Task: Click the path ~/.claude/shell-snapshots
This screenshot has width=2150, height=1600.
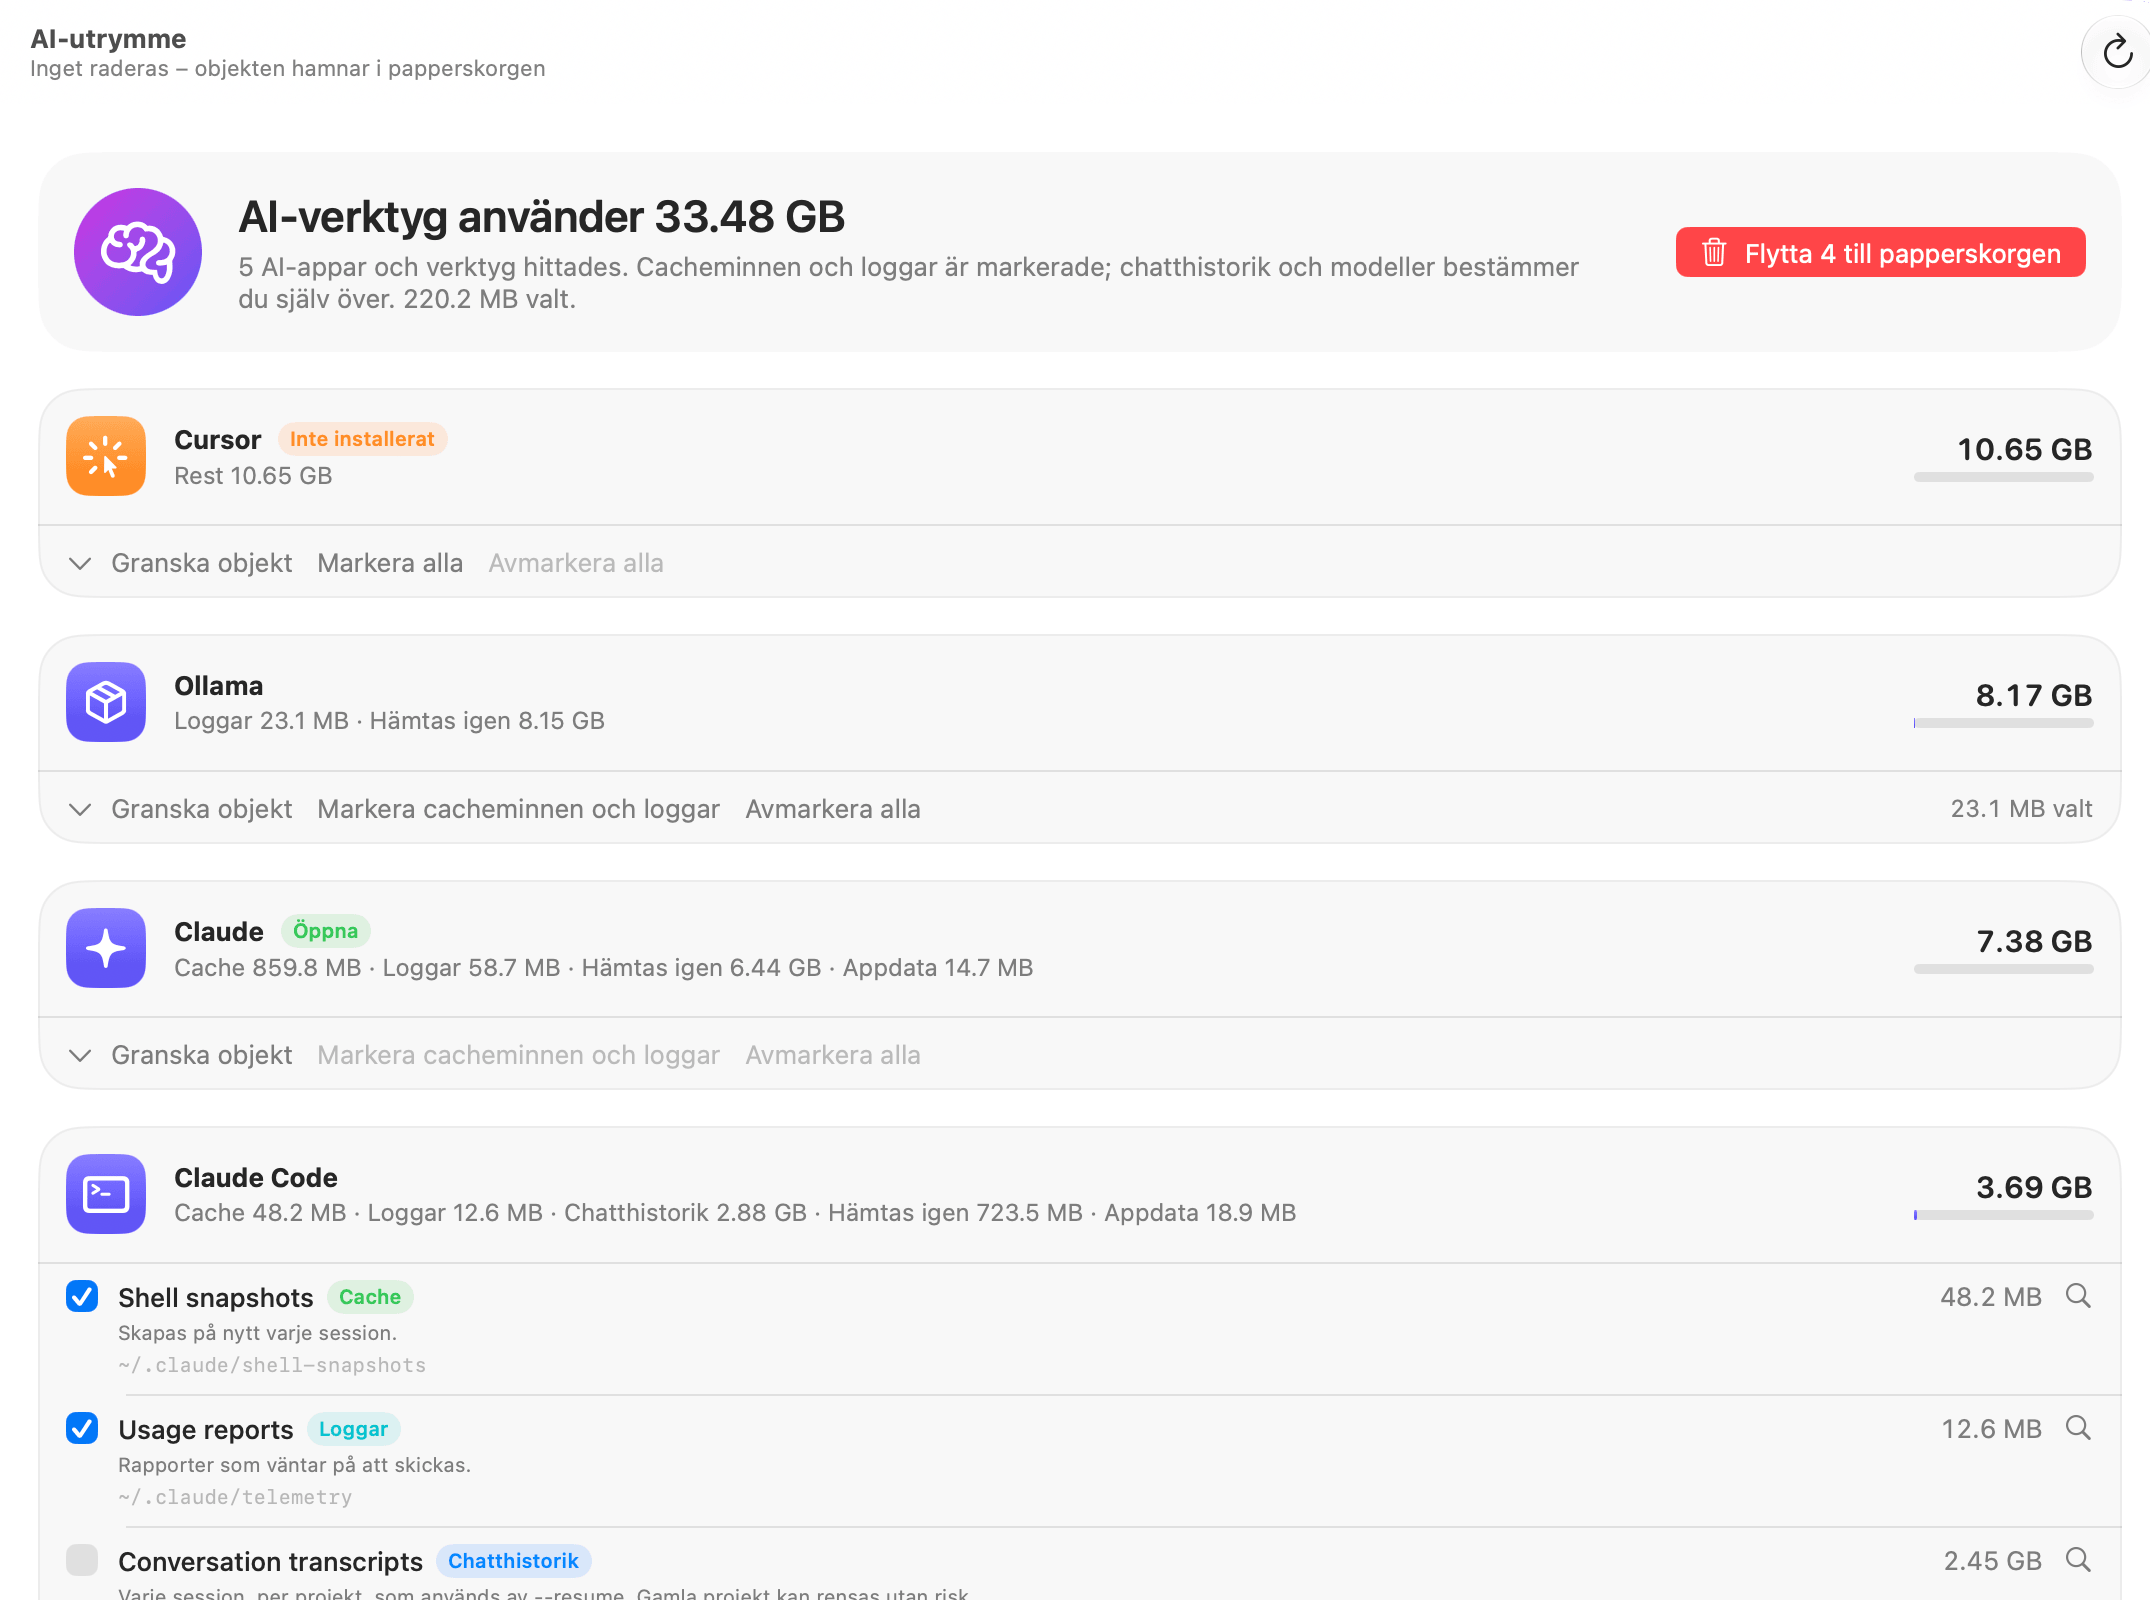Action: click(x=272, y=1365)
